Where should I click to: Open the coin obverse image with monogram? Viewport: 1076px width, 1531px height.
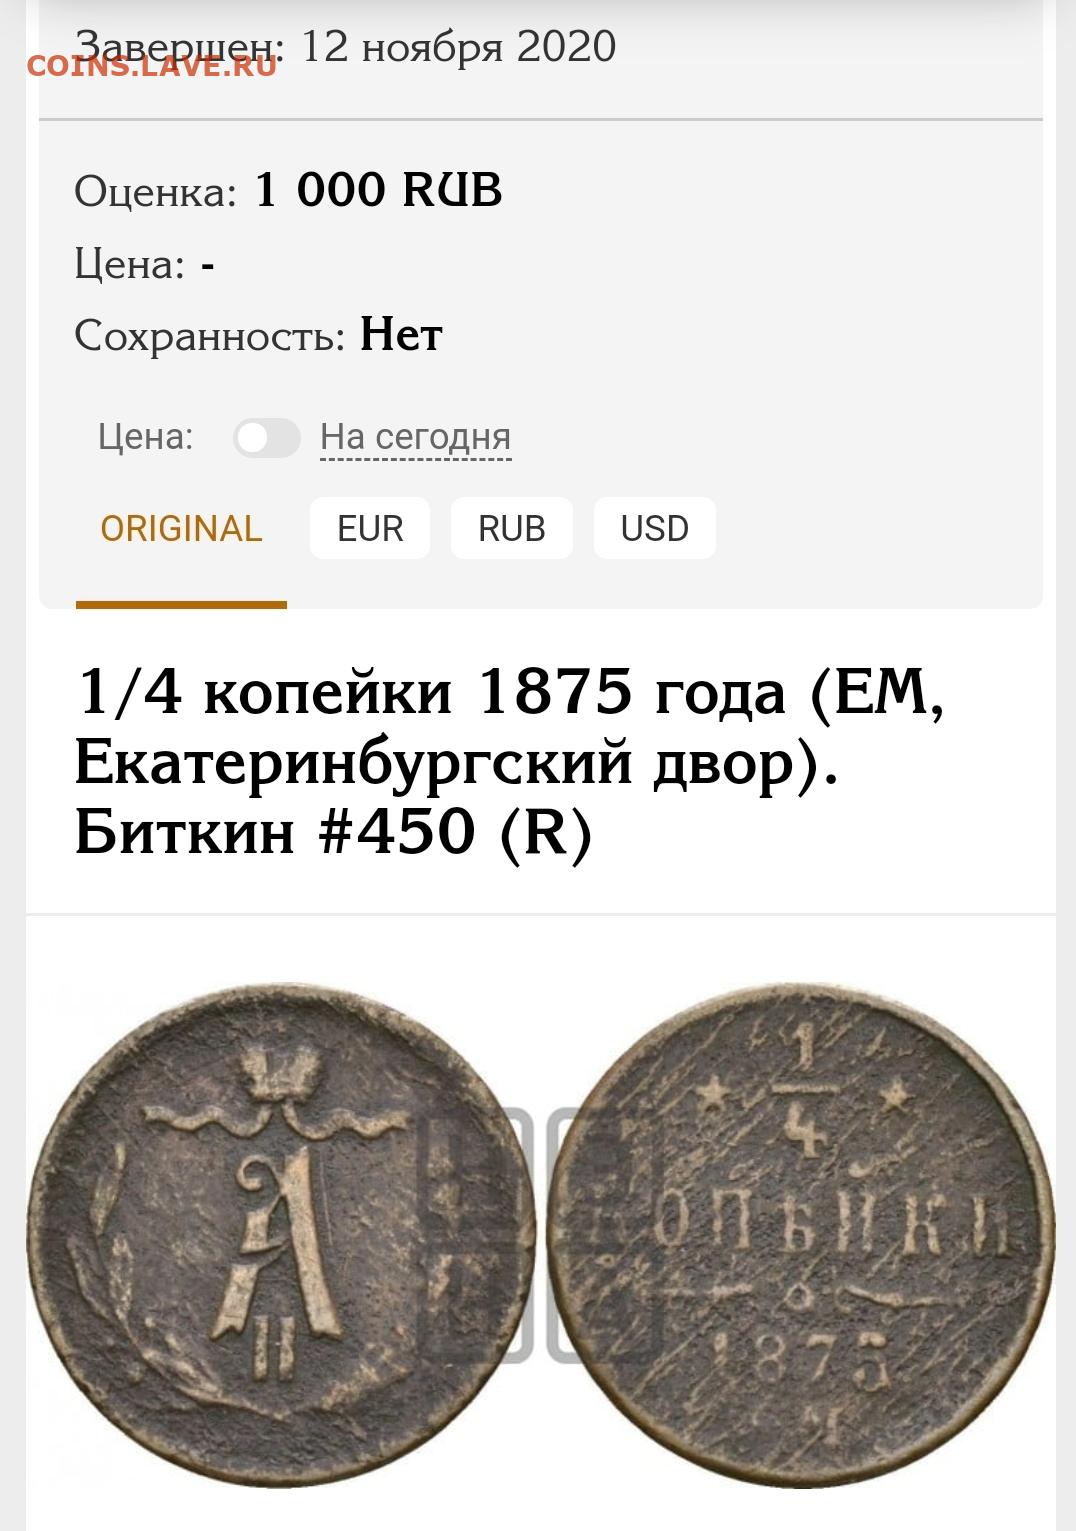(x=281, y=1237)
